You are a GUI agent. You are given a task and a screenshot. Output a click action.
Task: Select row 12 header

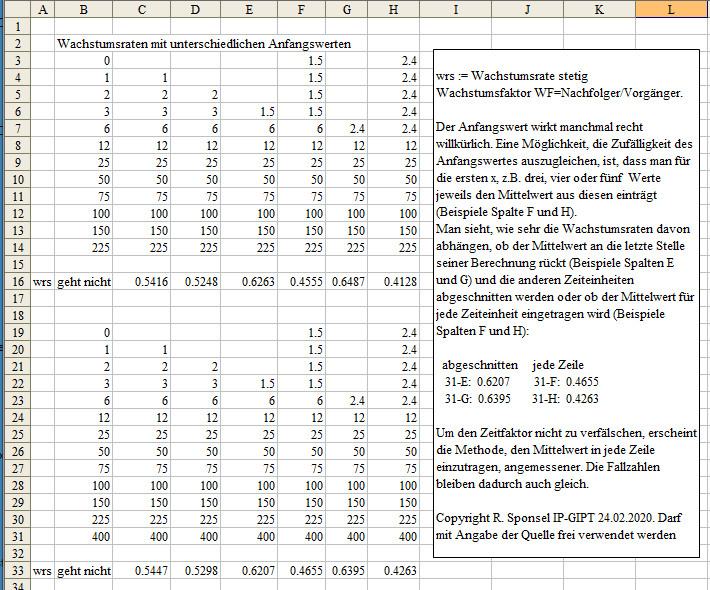[x=18, y=214]
